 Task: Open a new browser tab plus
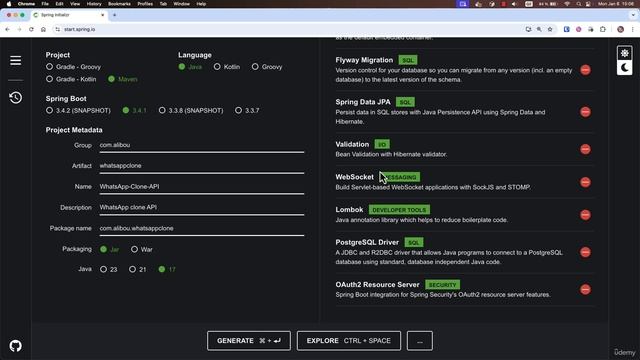[114, 15]
